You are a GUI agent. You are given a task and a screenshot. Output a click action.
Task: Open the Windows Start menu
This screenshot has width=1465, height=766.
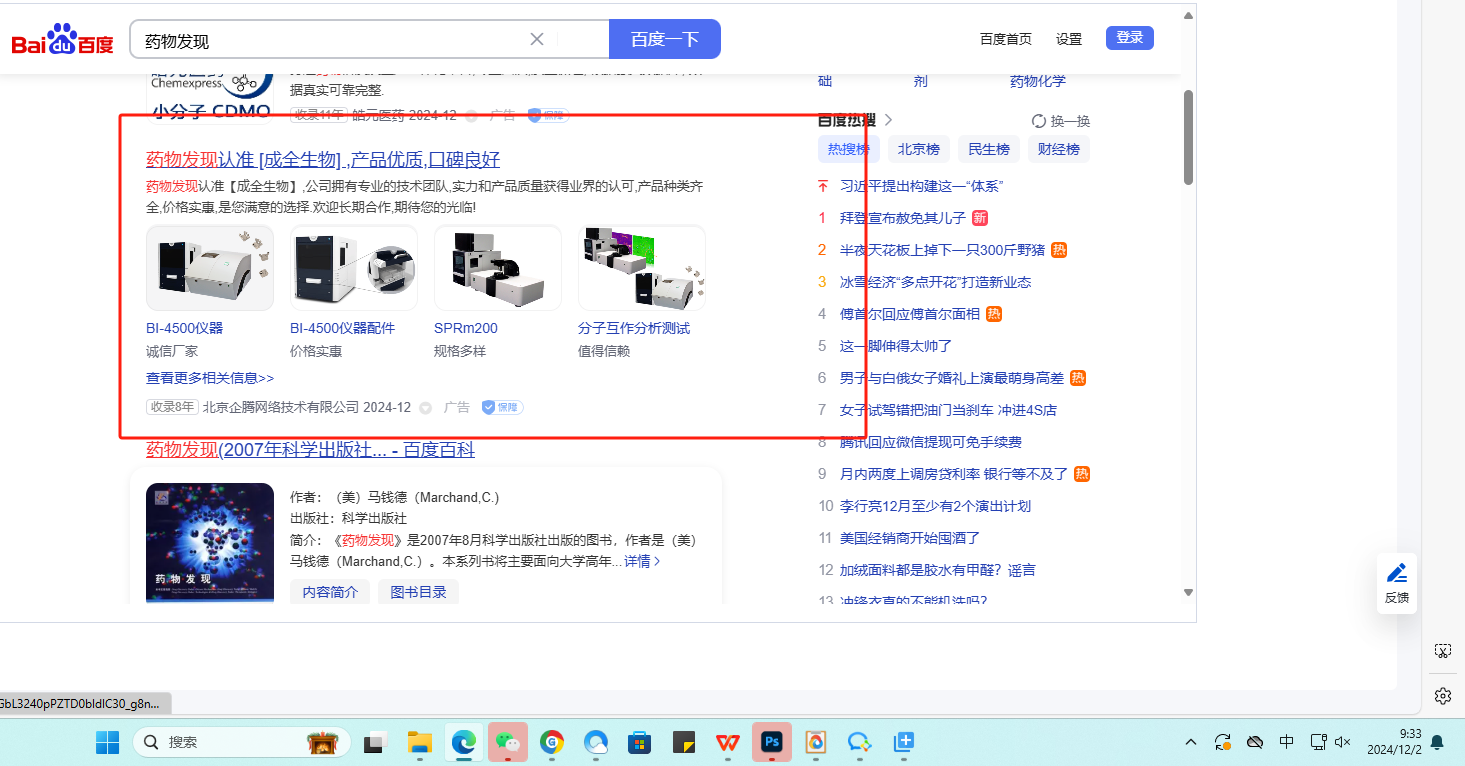pyautogui.click(x=107, y=742)
